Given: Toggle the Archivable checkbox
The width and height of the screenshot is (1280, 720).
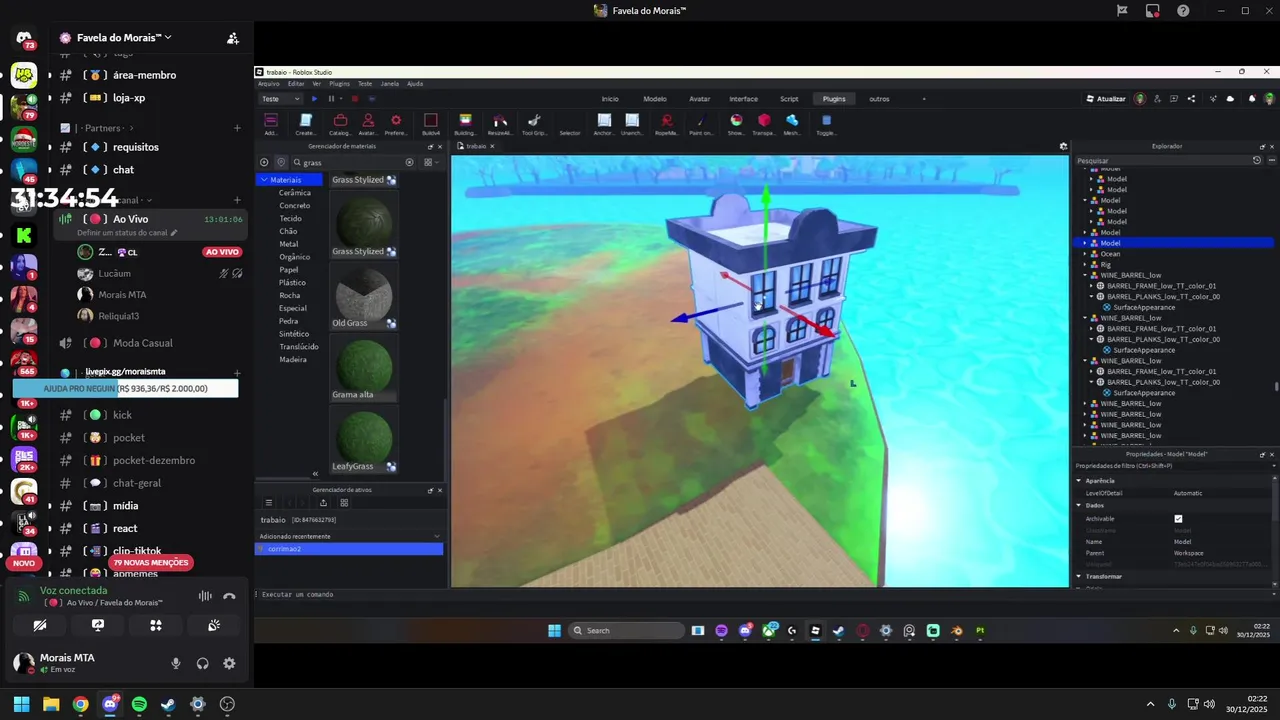Looking at the screenshot, I should coord(1178,519).
